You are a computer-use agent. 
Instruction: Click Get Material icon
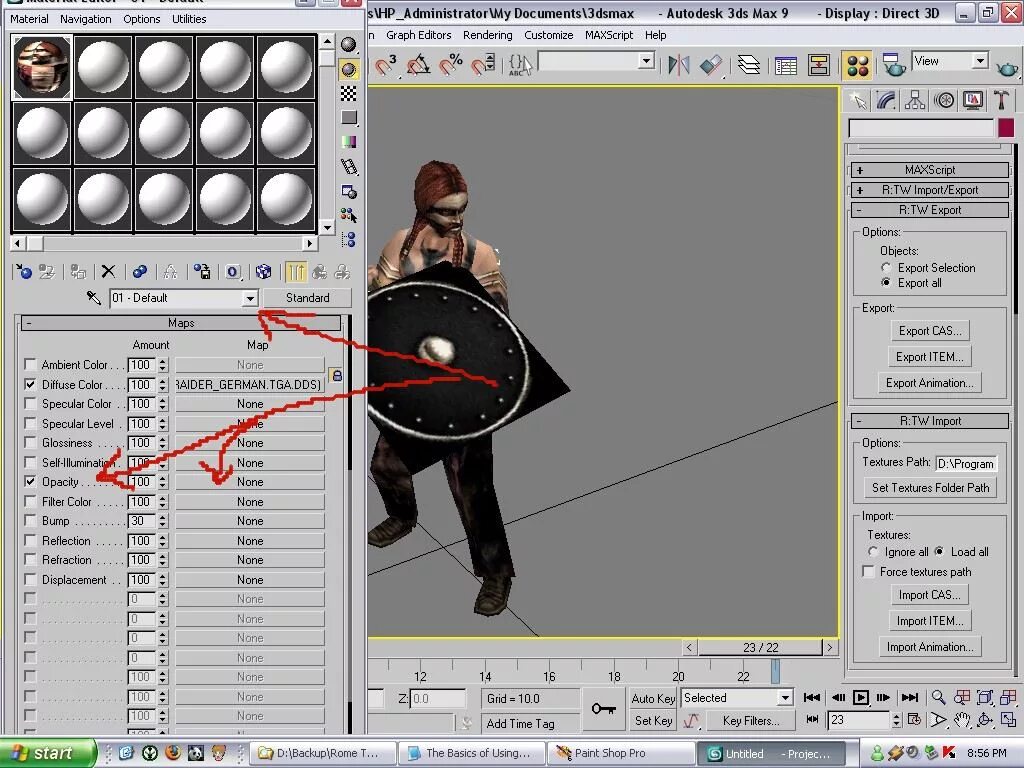[x=24, y=271]
